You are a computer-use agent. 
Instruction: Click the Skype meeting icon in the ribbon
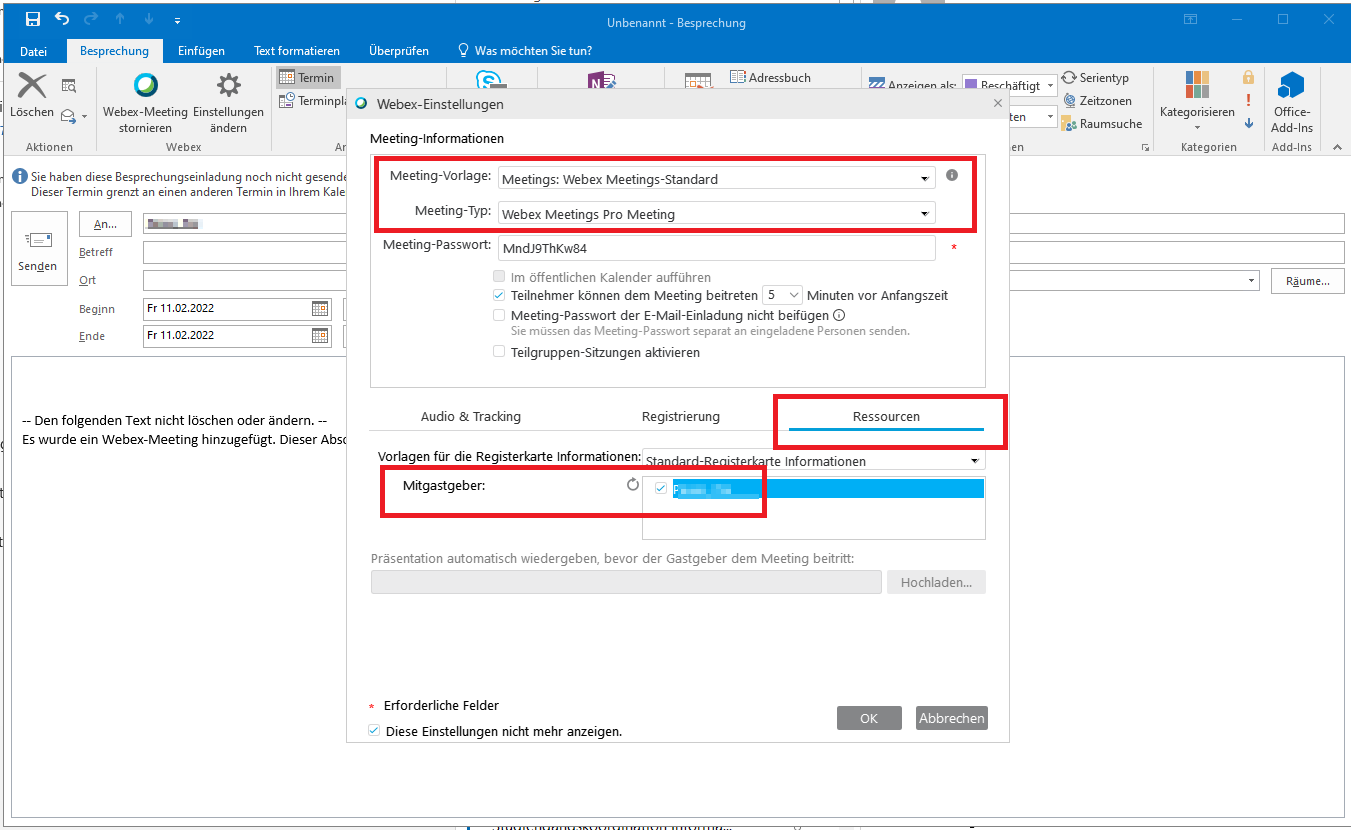click(x=489, y=79)
